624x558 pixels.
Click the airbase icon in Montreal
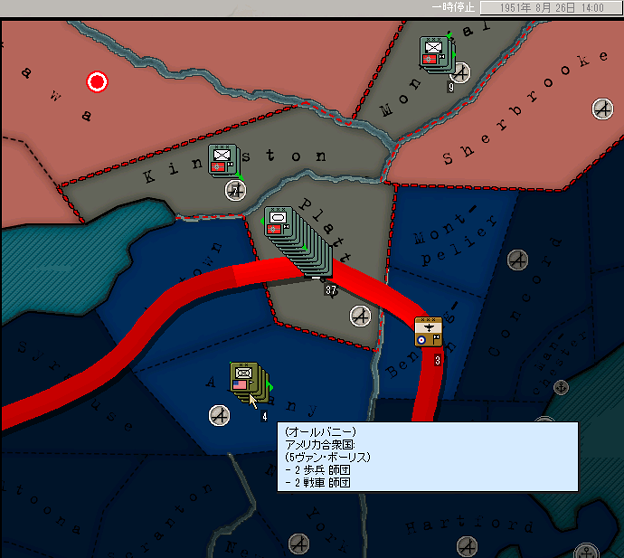click(460, 73)
